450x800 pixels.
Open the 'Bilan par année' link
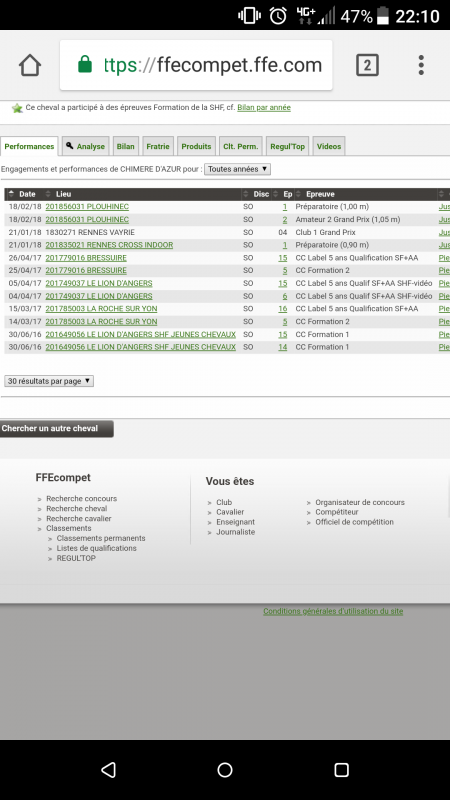pyautogui.click(x=264, y=108)
